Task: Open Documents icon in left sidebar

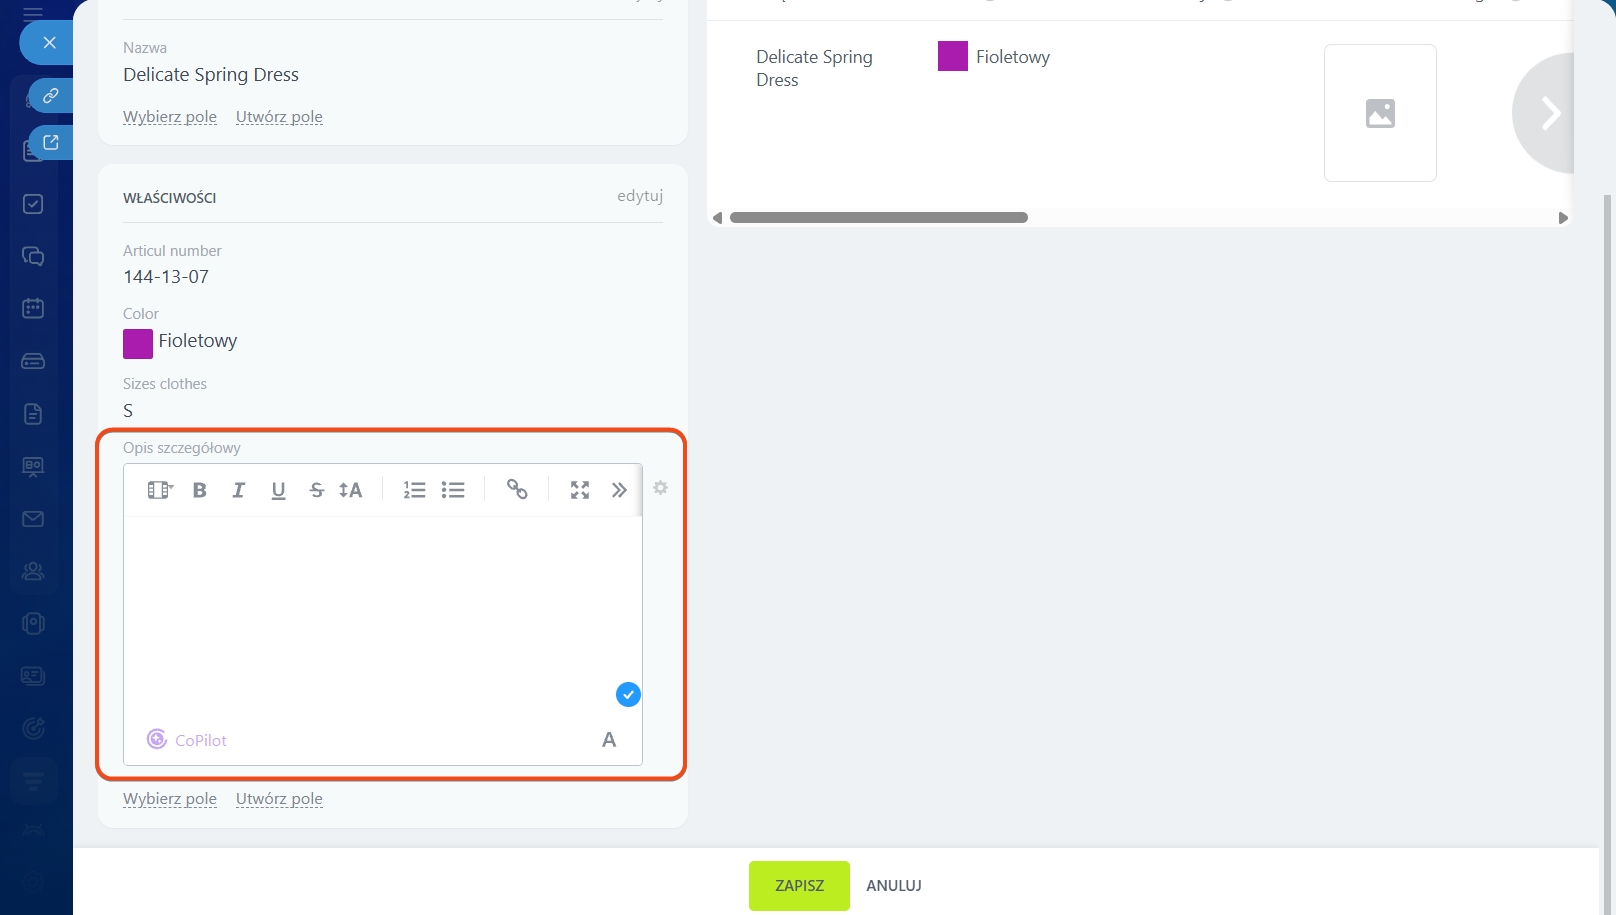Action: 33,414
